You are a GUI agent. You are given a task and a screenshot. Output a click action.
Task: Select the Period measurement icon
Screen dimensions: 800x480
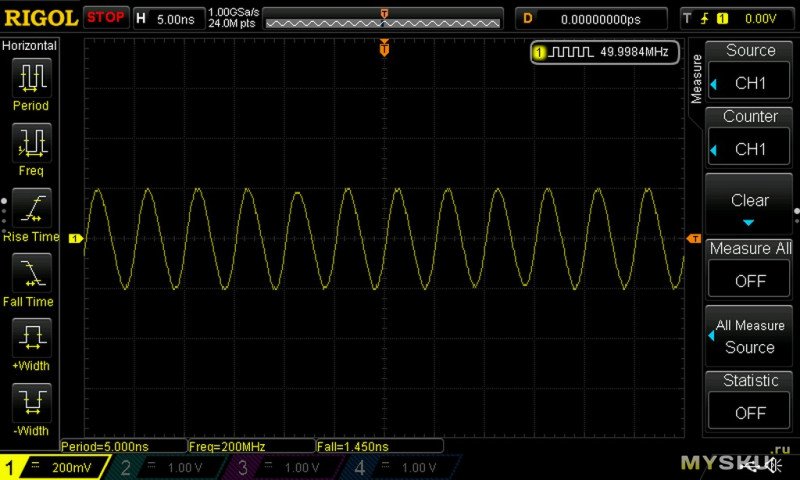(31, 78)
